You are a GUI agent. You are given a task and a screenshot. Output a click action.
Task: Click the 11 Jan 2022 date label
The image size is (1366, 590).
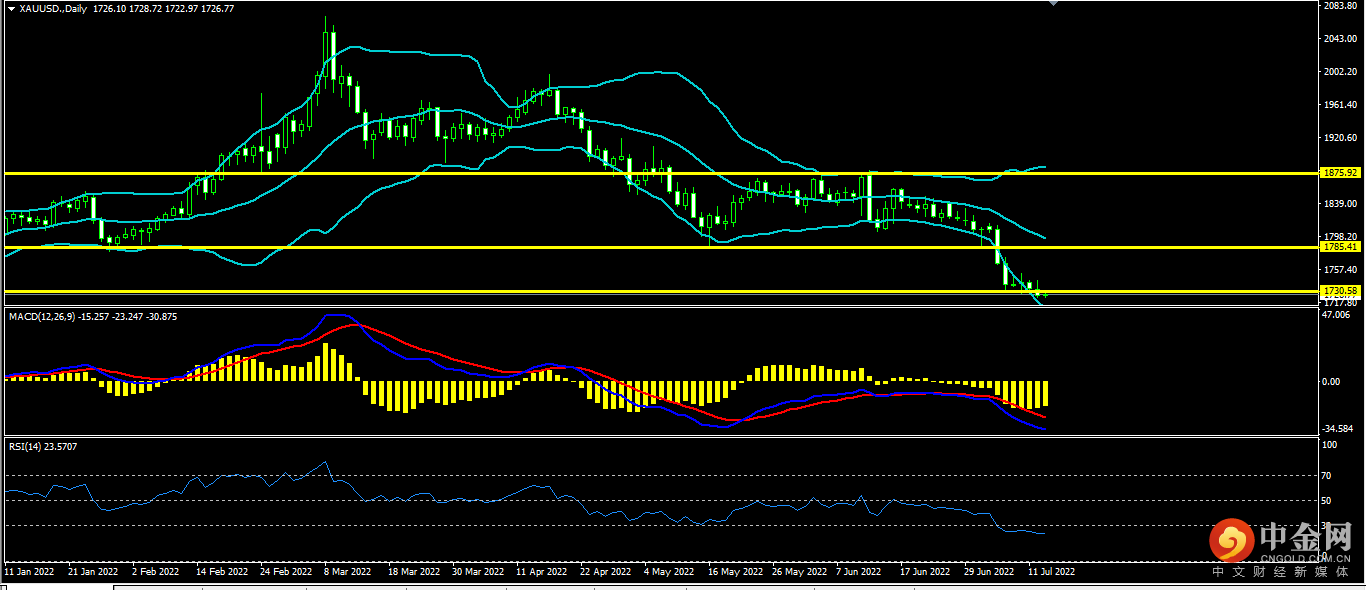click(x=30, y=573)
